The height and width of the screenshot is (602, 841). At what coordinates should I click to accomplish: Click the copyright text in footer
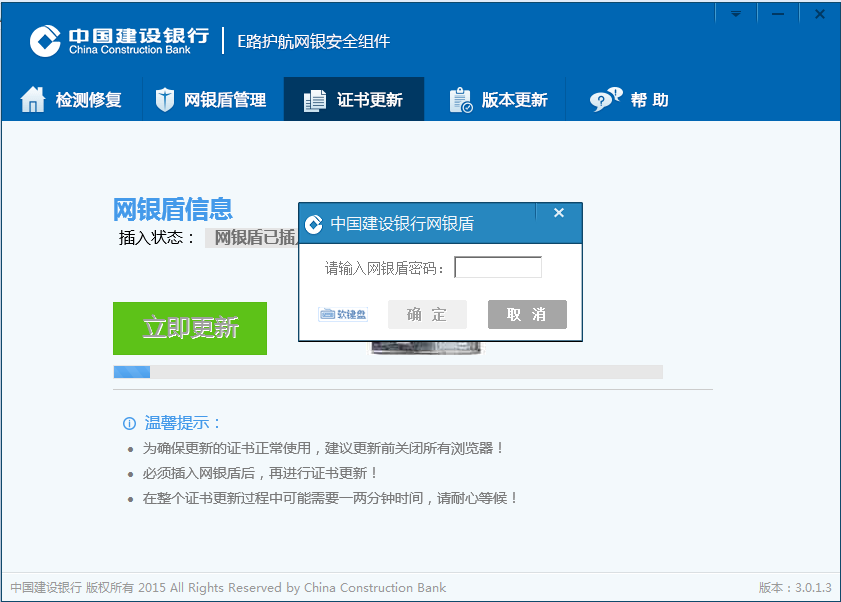tap(228, 588)
